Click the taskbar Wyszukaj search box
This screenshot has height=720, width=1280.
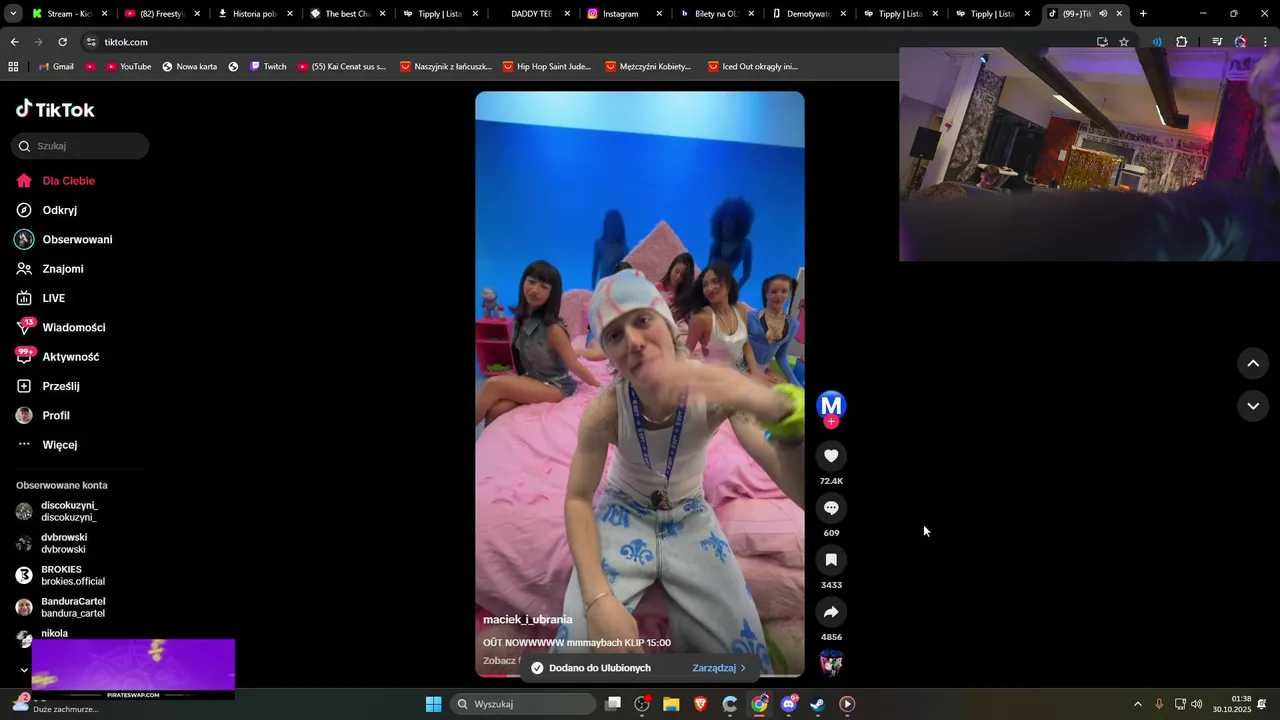521,704
